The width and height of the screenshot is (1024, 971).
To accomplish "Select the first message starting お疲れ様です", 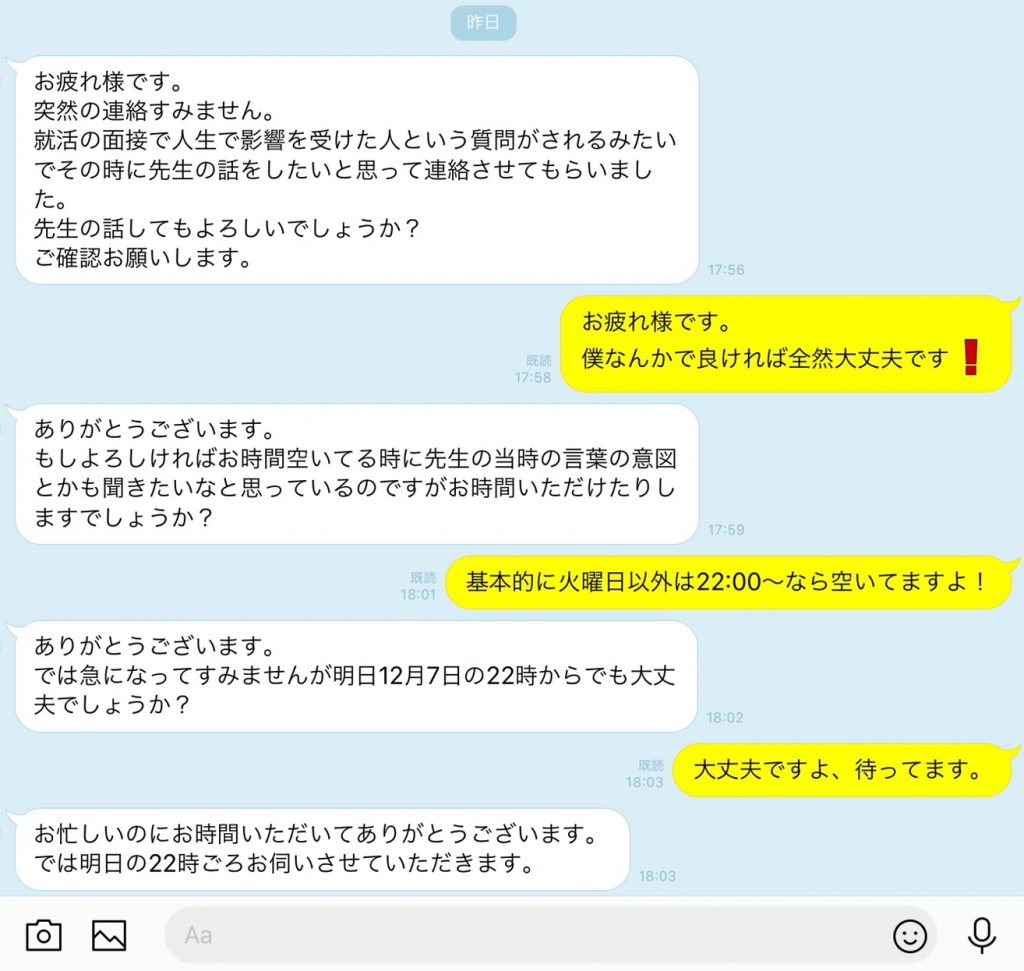I will click(357, 170).
